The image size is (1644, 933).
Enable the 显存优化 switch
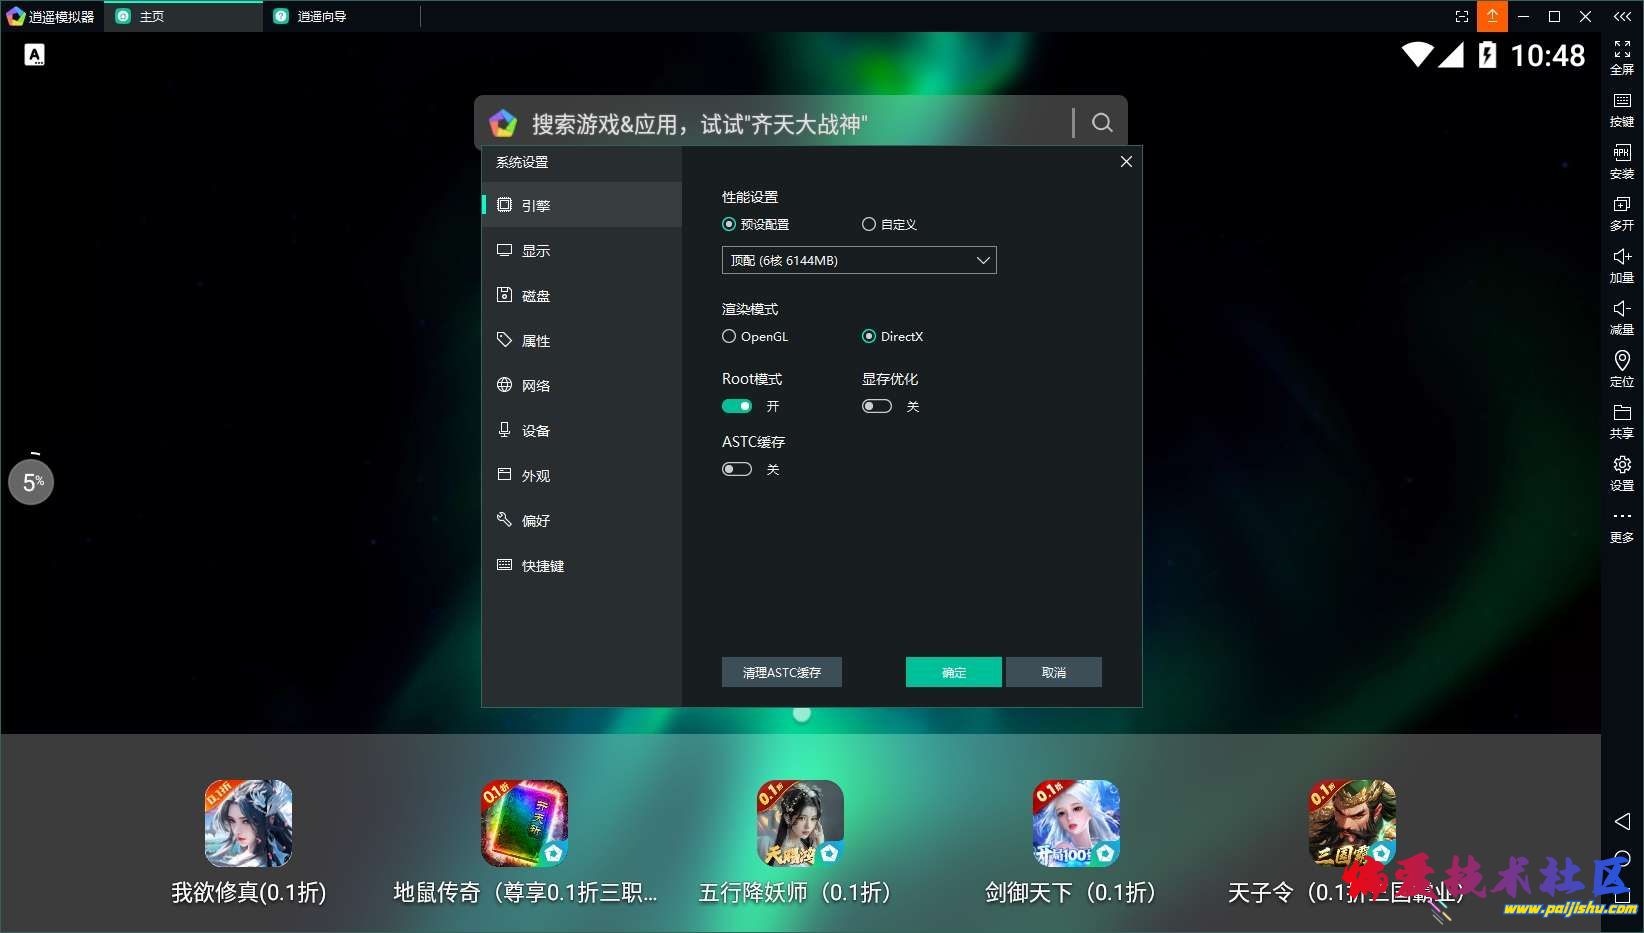[877, 406]
